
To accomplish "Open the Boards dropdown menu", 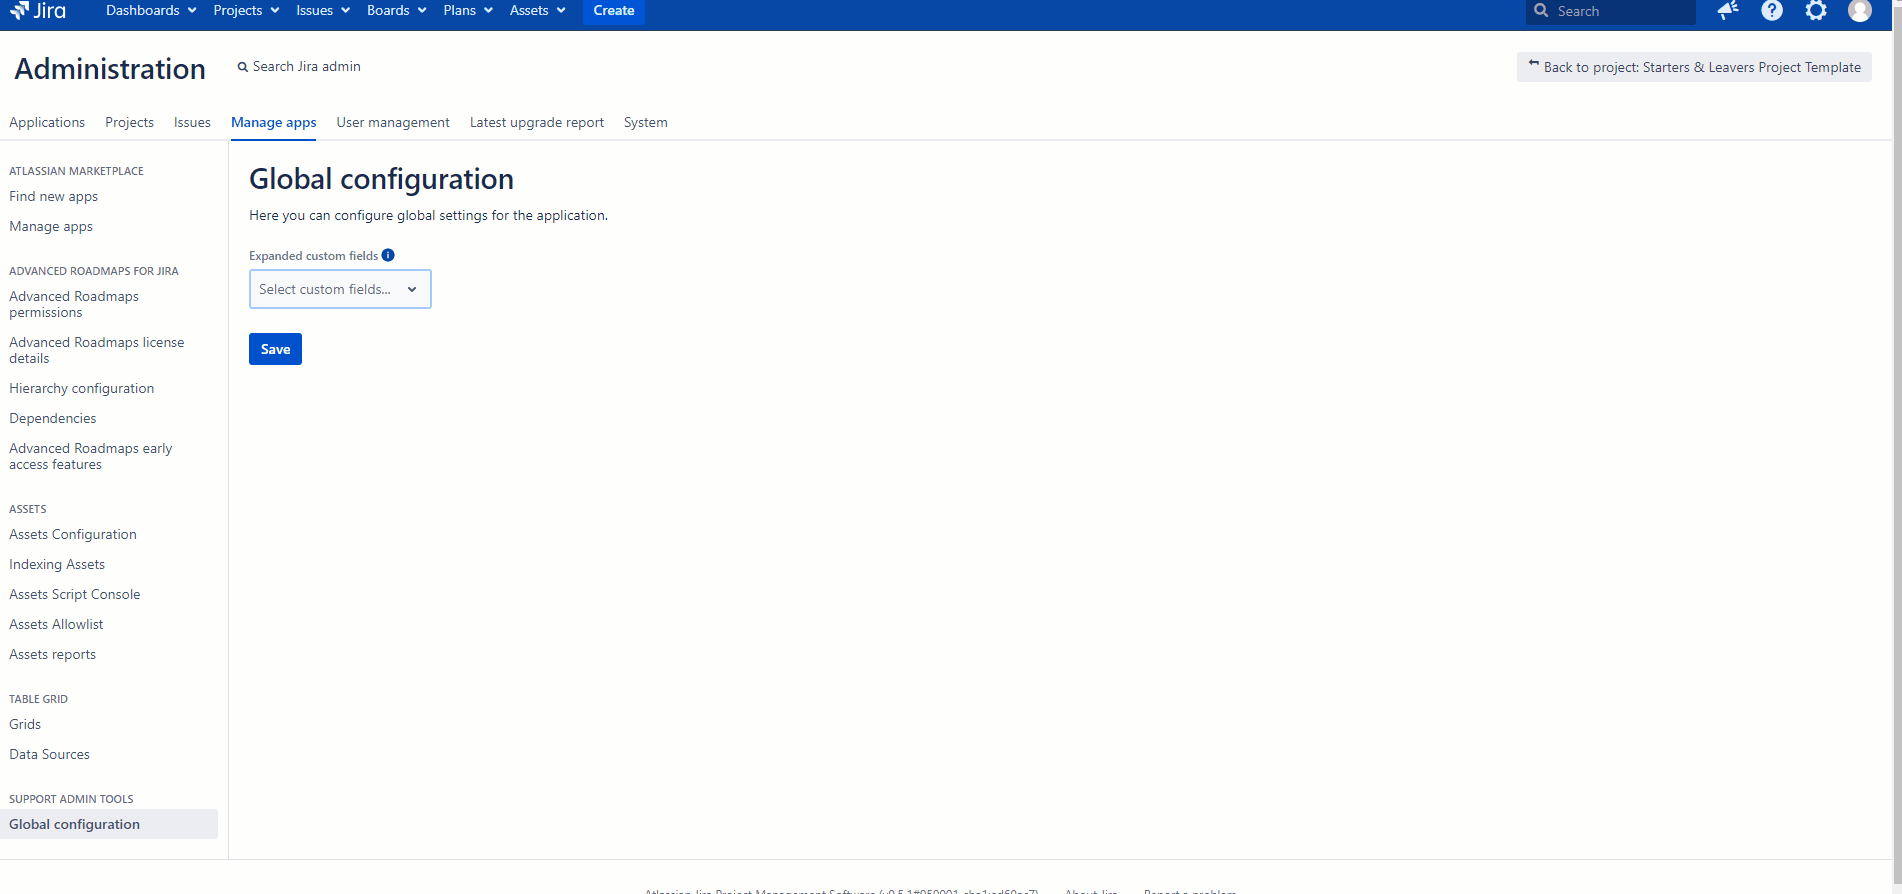I will tap(396, 11).
